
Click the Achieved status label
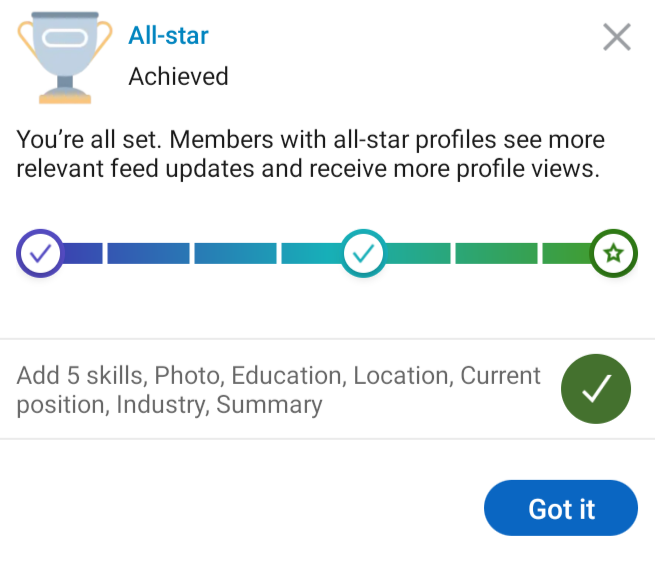178,76
